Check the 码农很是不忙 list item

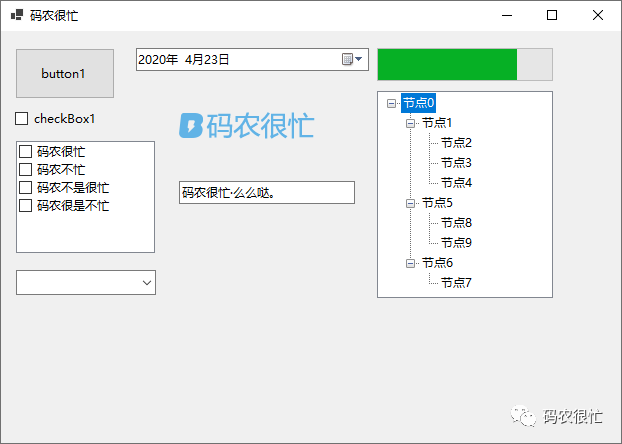(x=25, y=206)
